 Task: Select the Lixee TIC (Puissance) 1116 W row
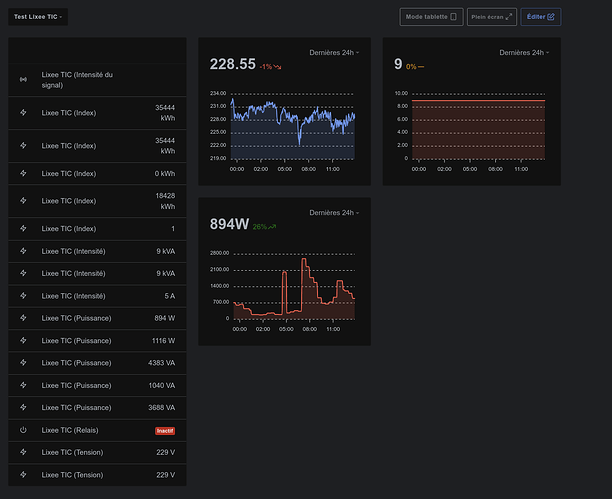click(97, 341)
